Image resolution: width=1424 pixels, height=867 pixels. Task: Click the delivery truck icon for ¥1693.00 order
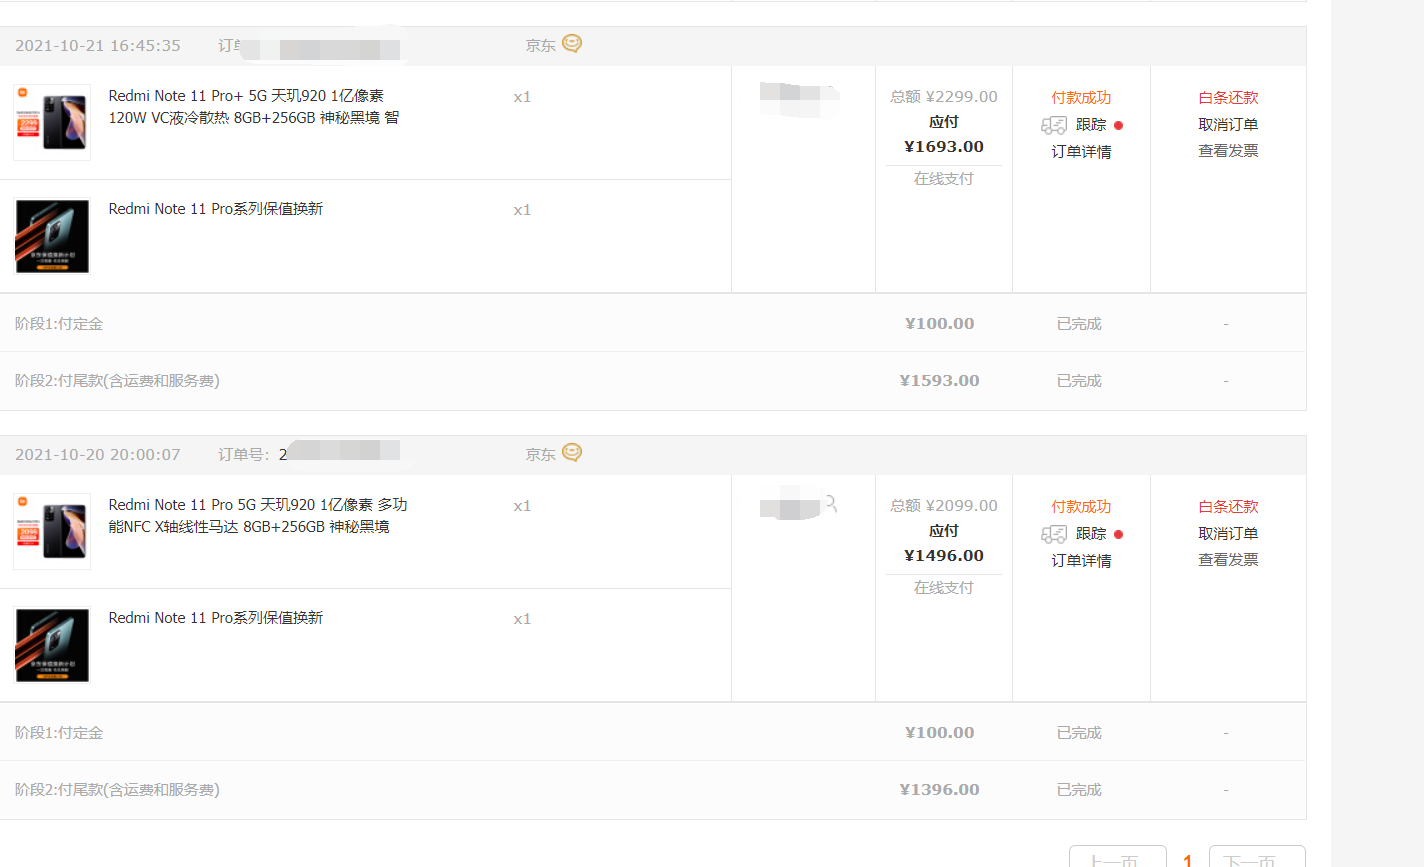click(x=1054, y=125)
